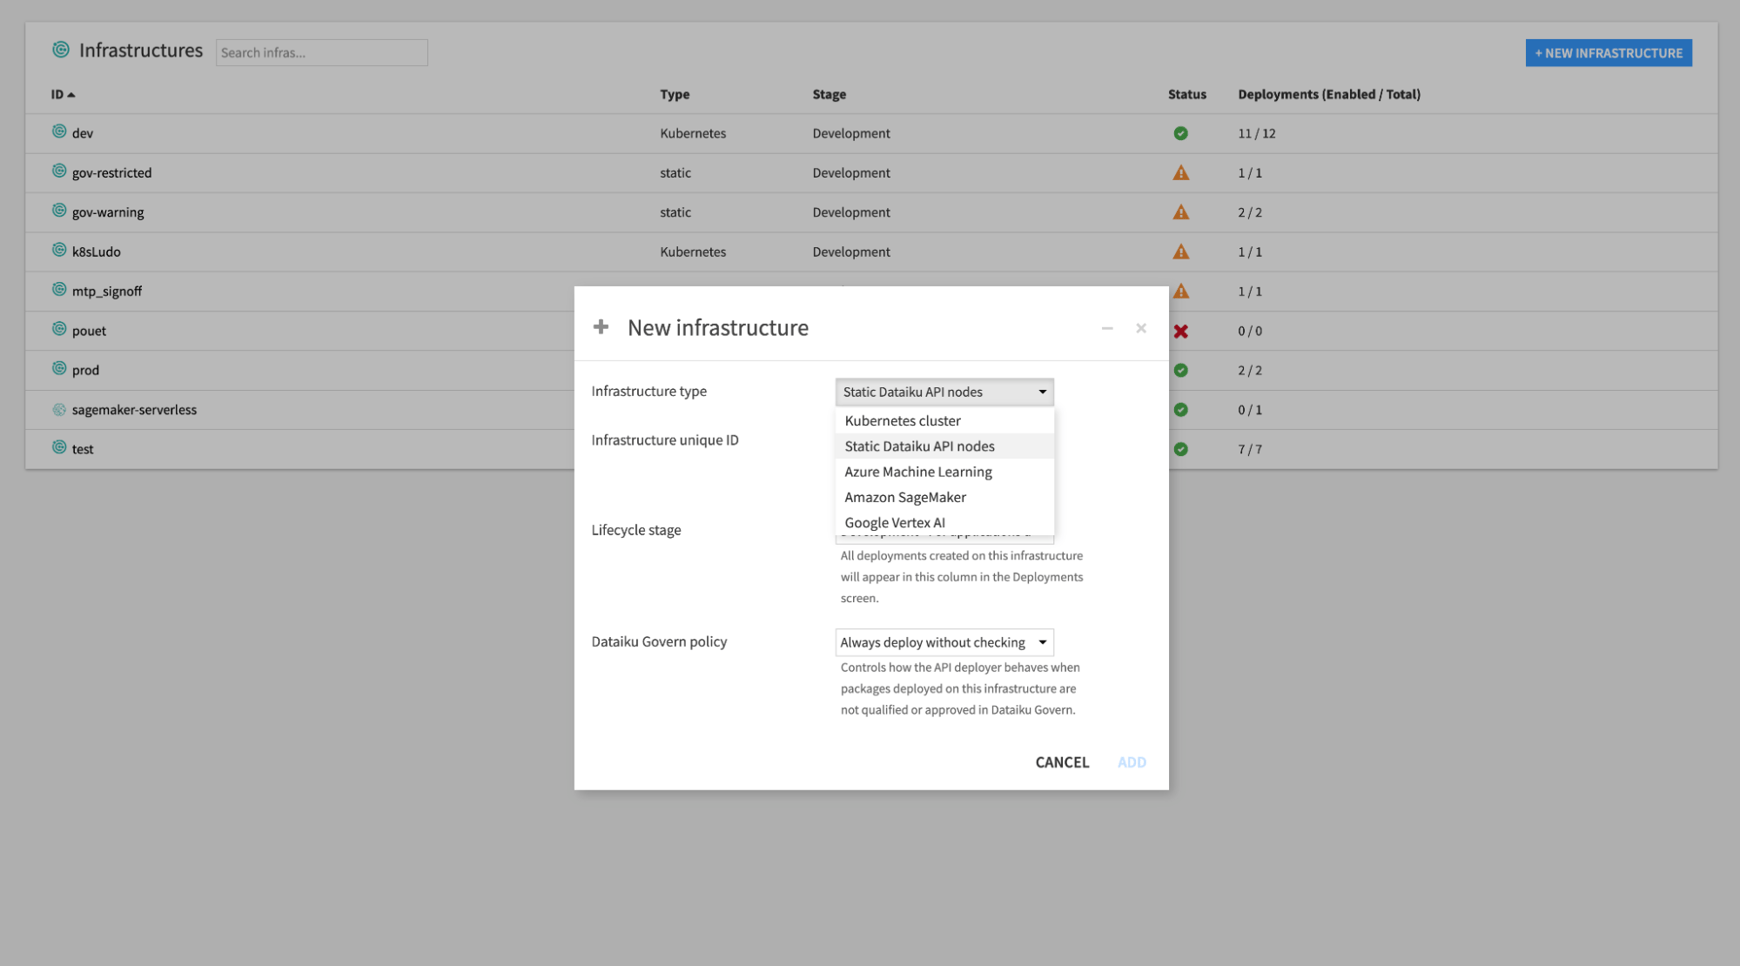Click the grayed infrastructure icon next to sagemaker-serverless
Viewport: 1740px width, 966px height.
58,409
